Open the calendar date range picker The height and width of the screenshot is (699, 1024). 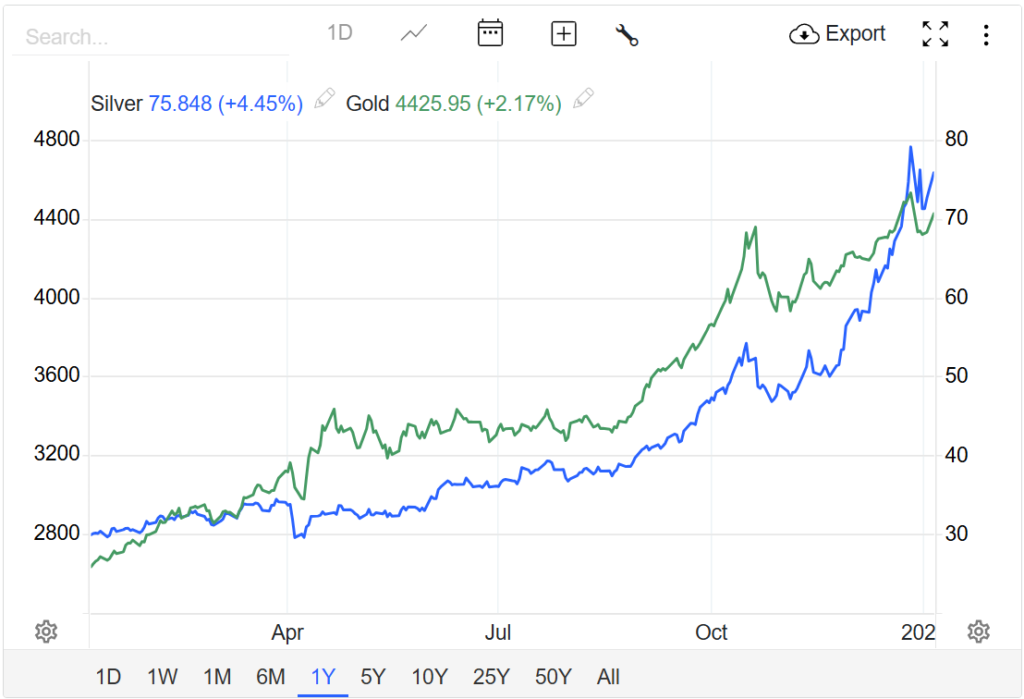point(490,33)
